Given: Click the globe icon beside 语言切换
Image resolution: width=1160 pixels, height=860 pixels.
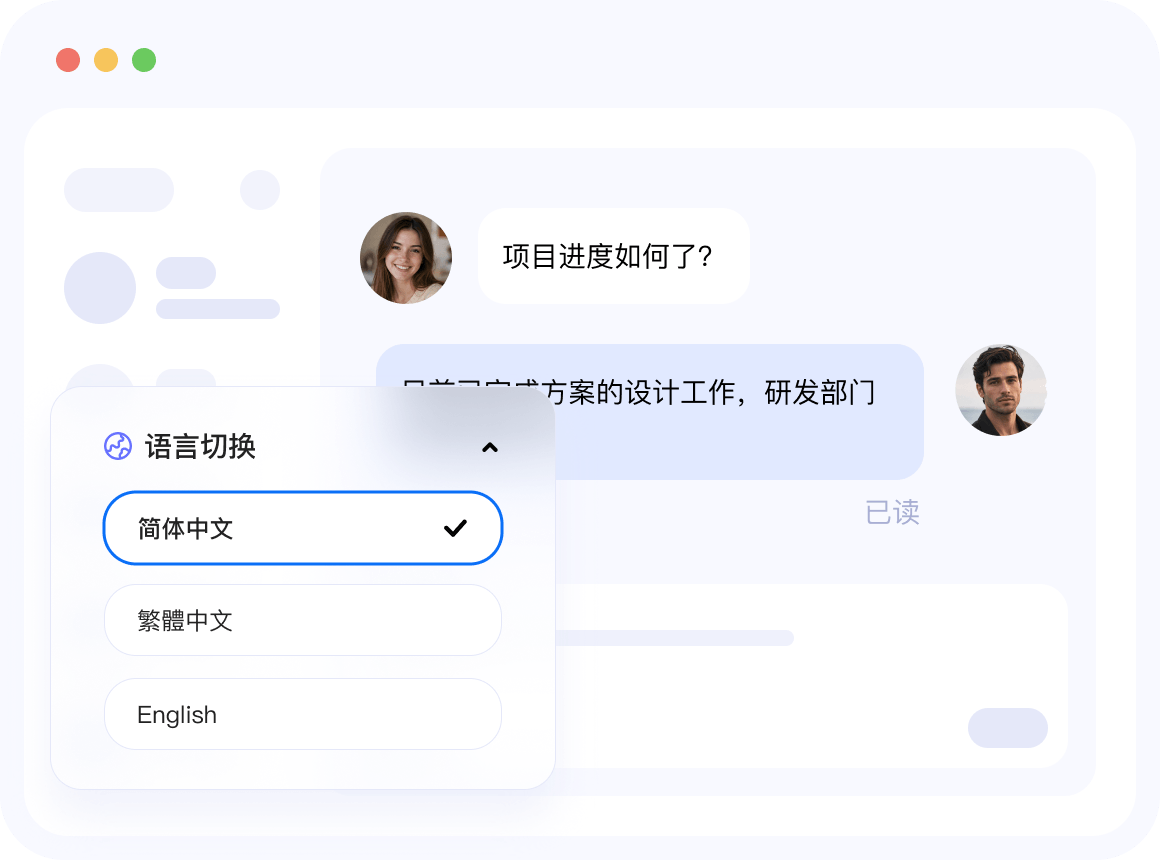Looking at the screenshot, I should pos(118,446).
